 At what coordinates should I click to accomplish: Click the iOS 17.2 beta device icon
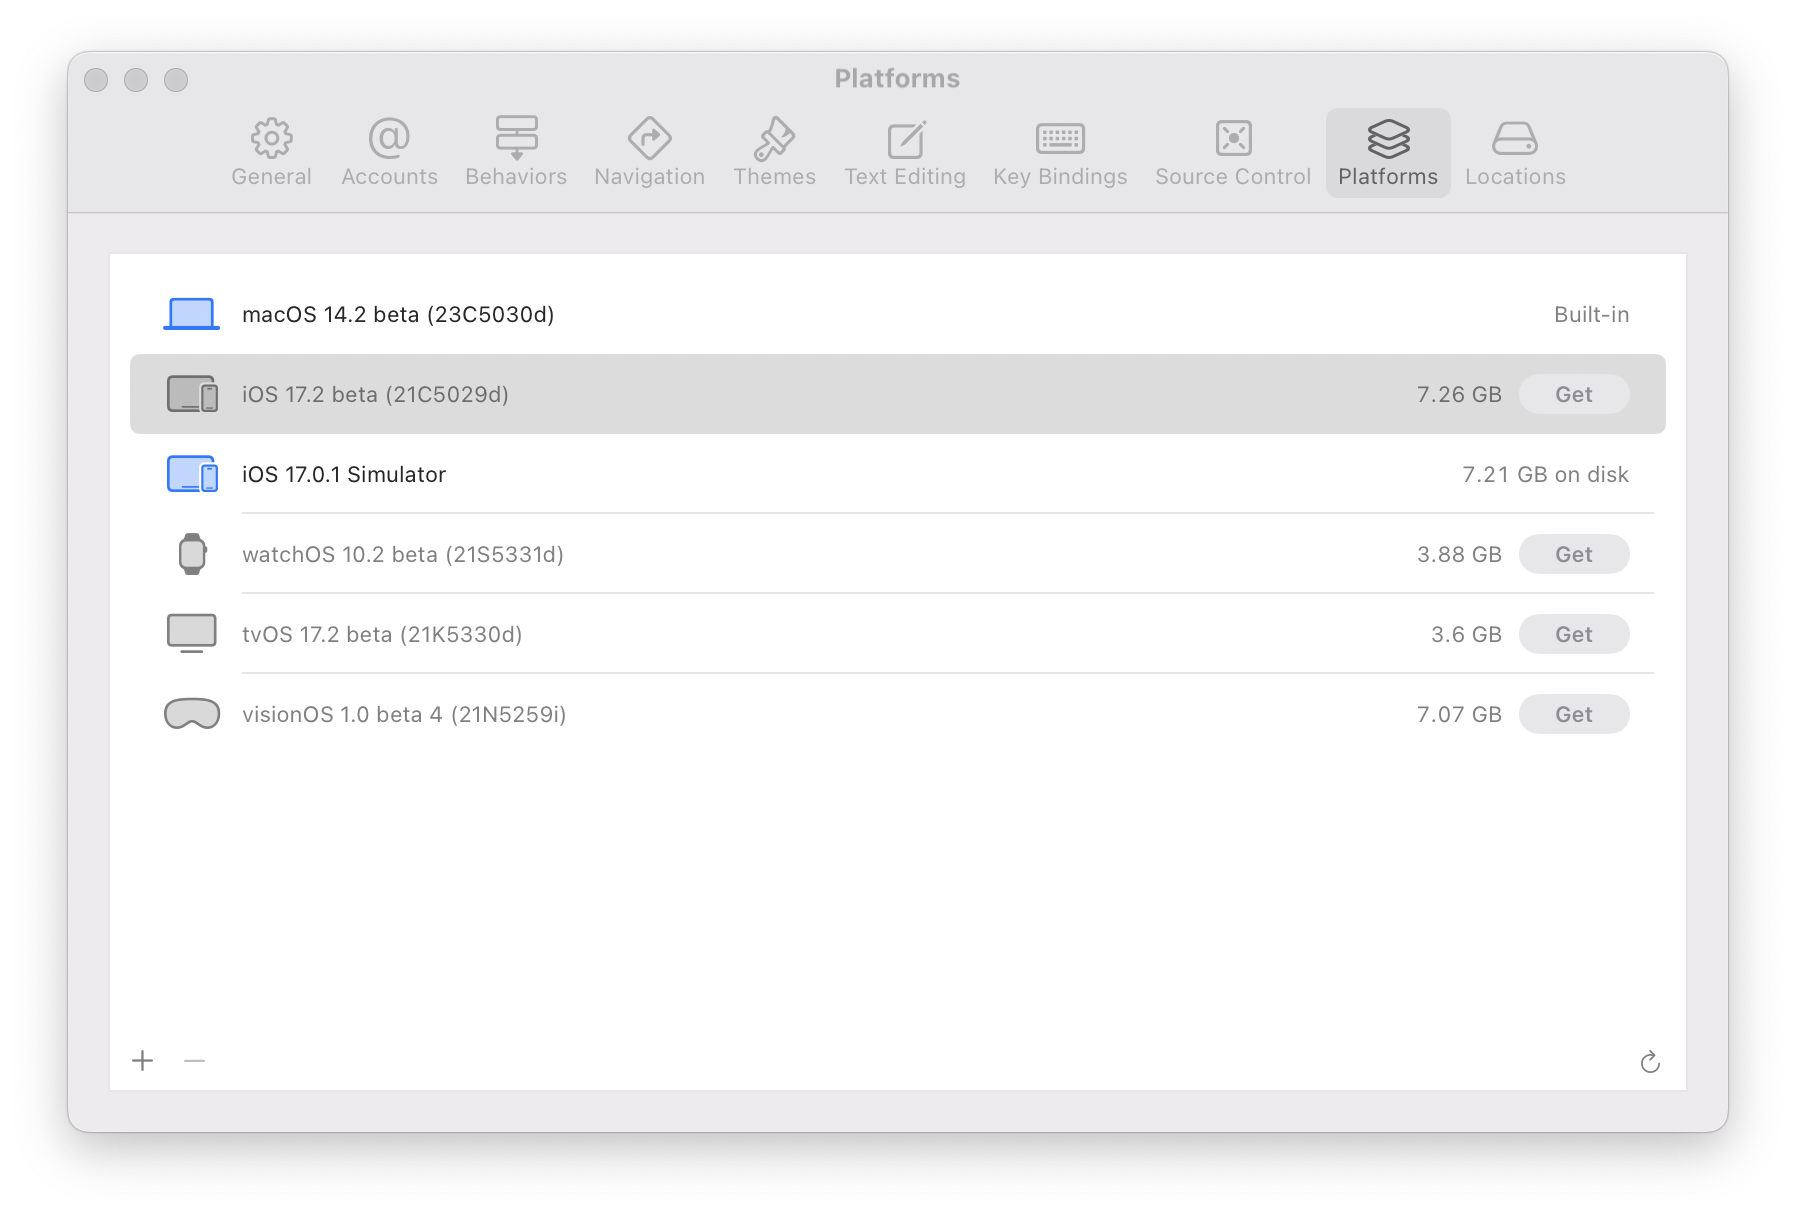pos(192,394)
